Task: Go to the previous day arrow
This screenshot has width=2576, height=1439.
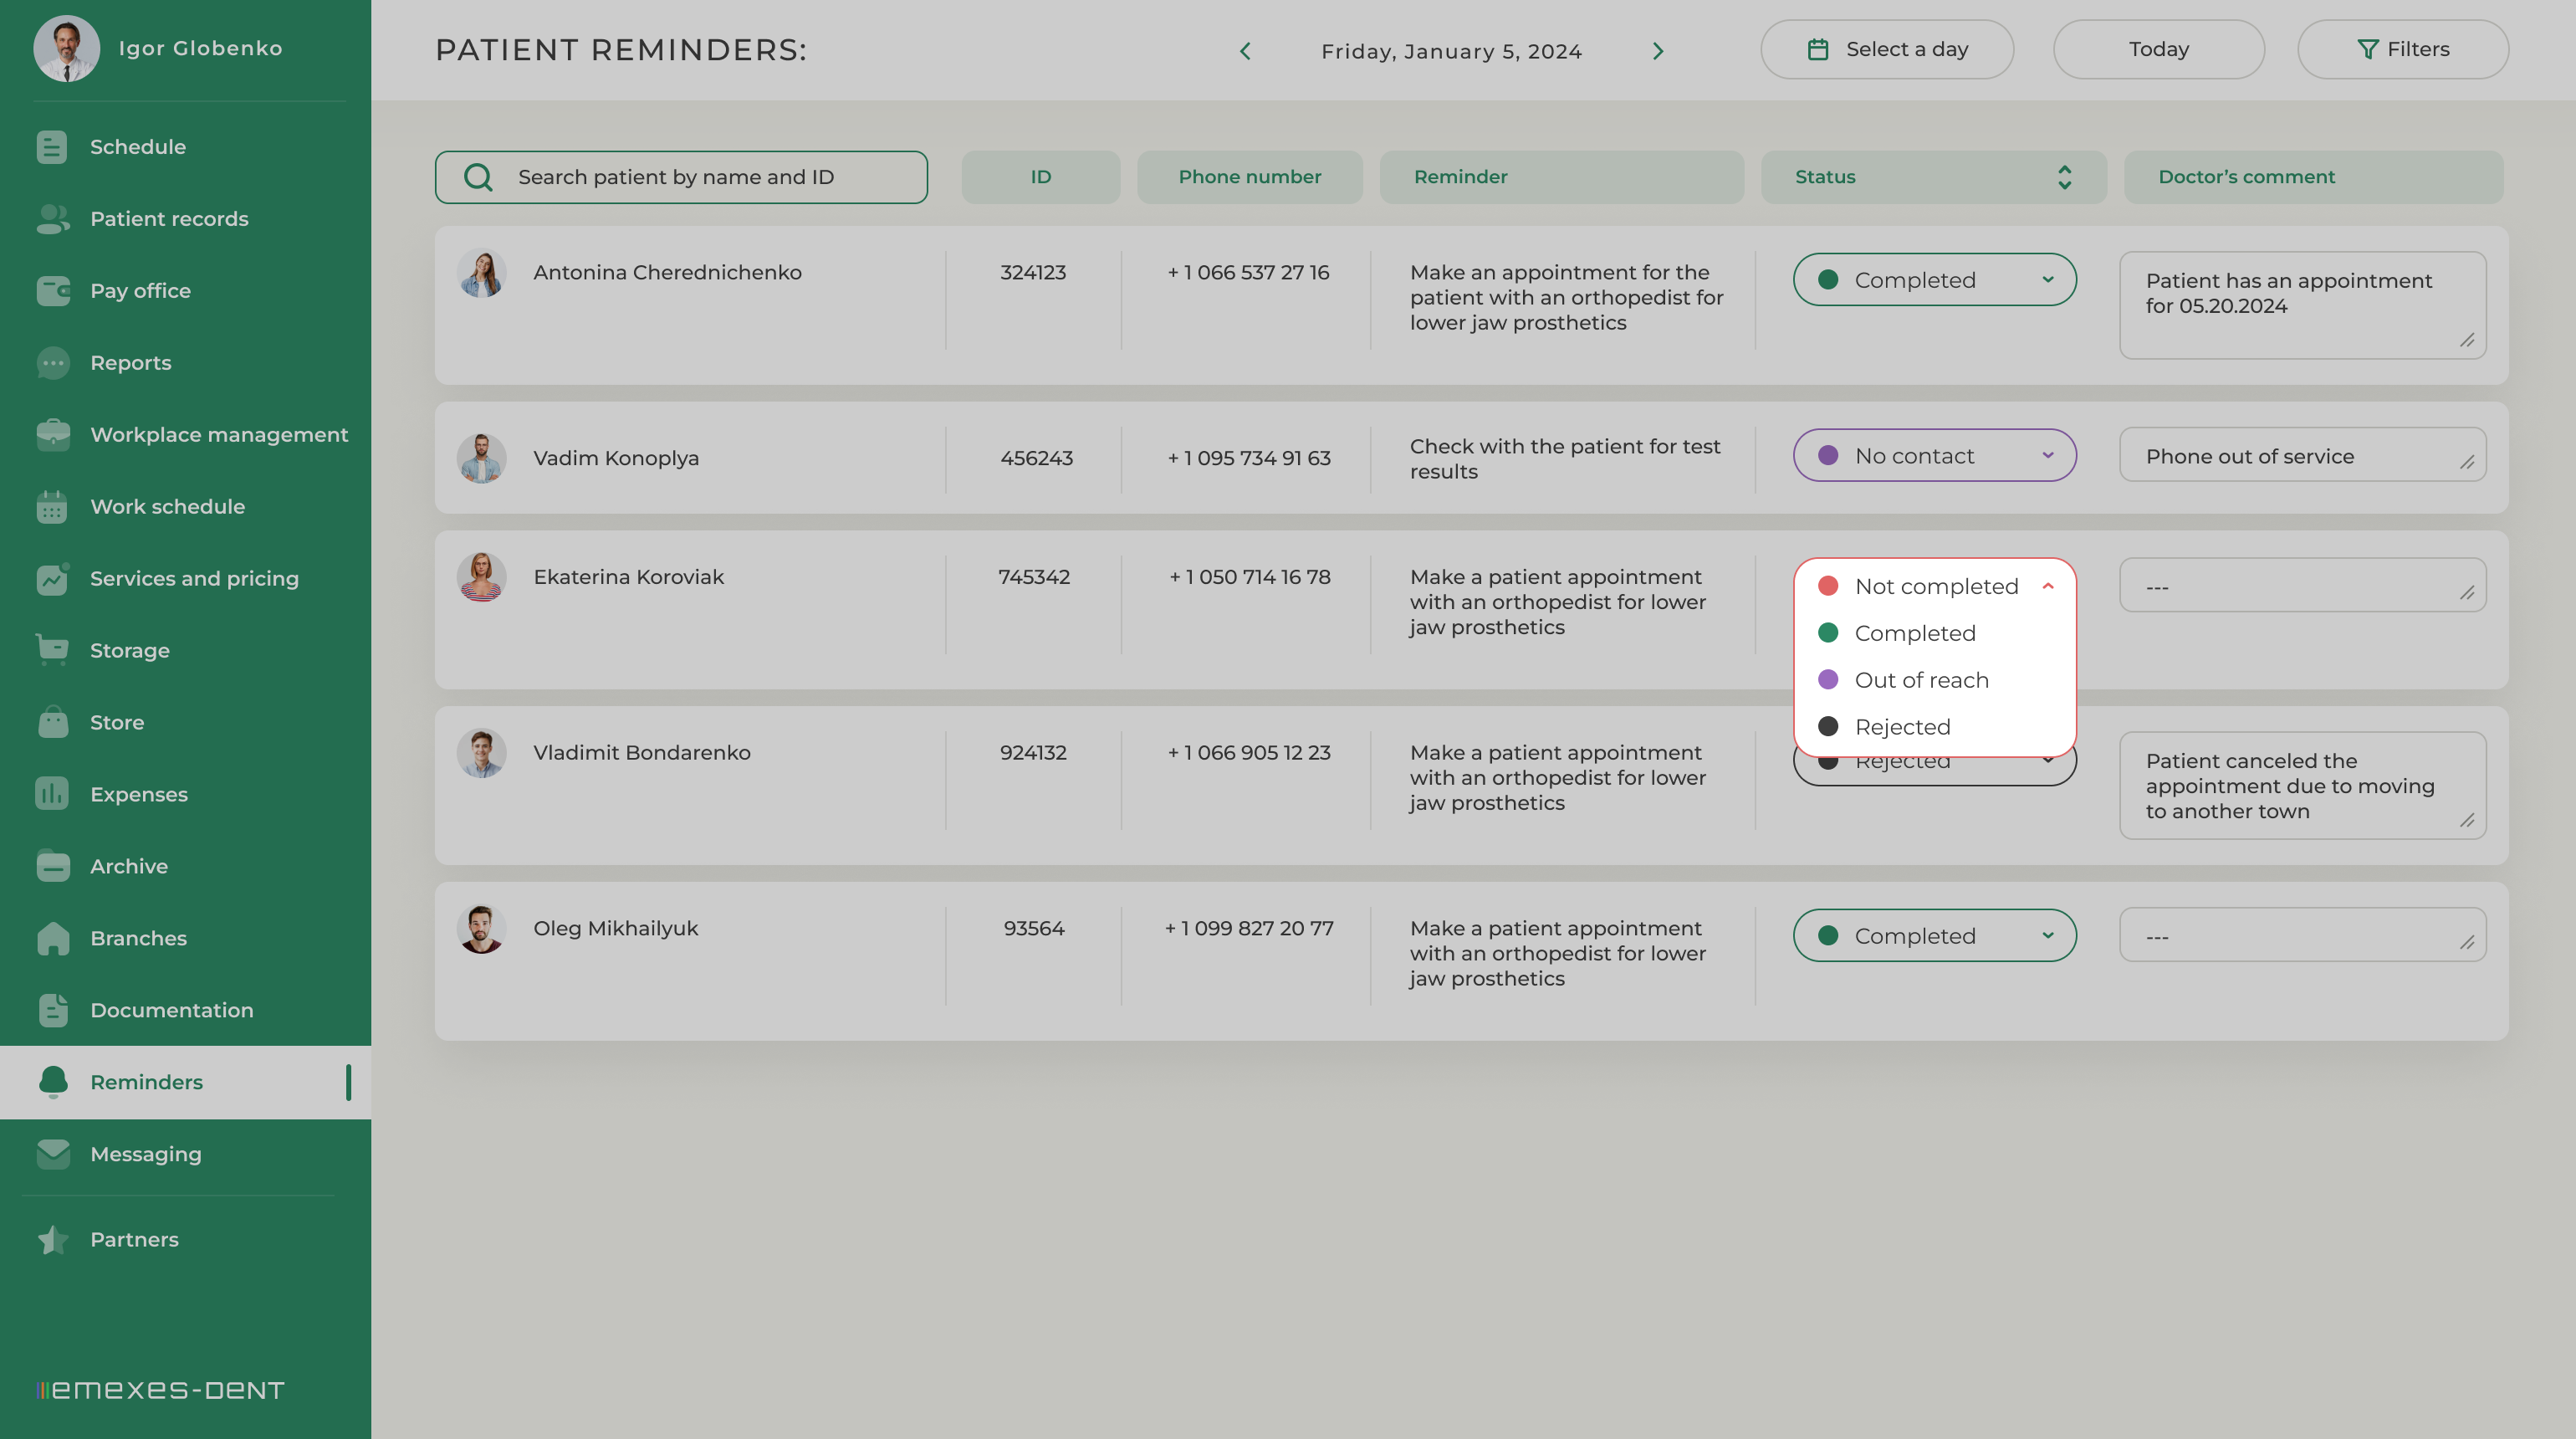Action: tap(1245, 51)
